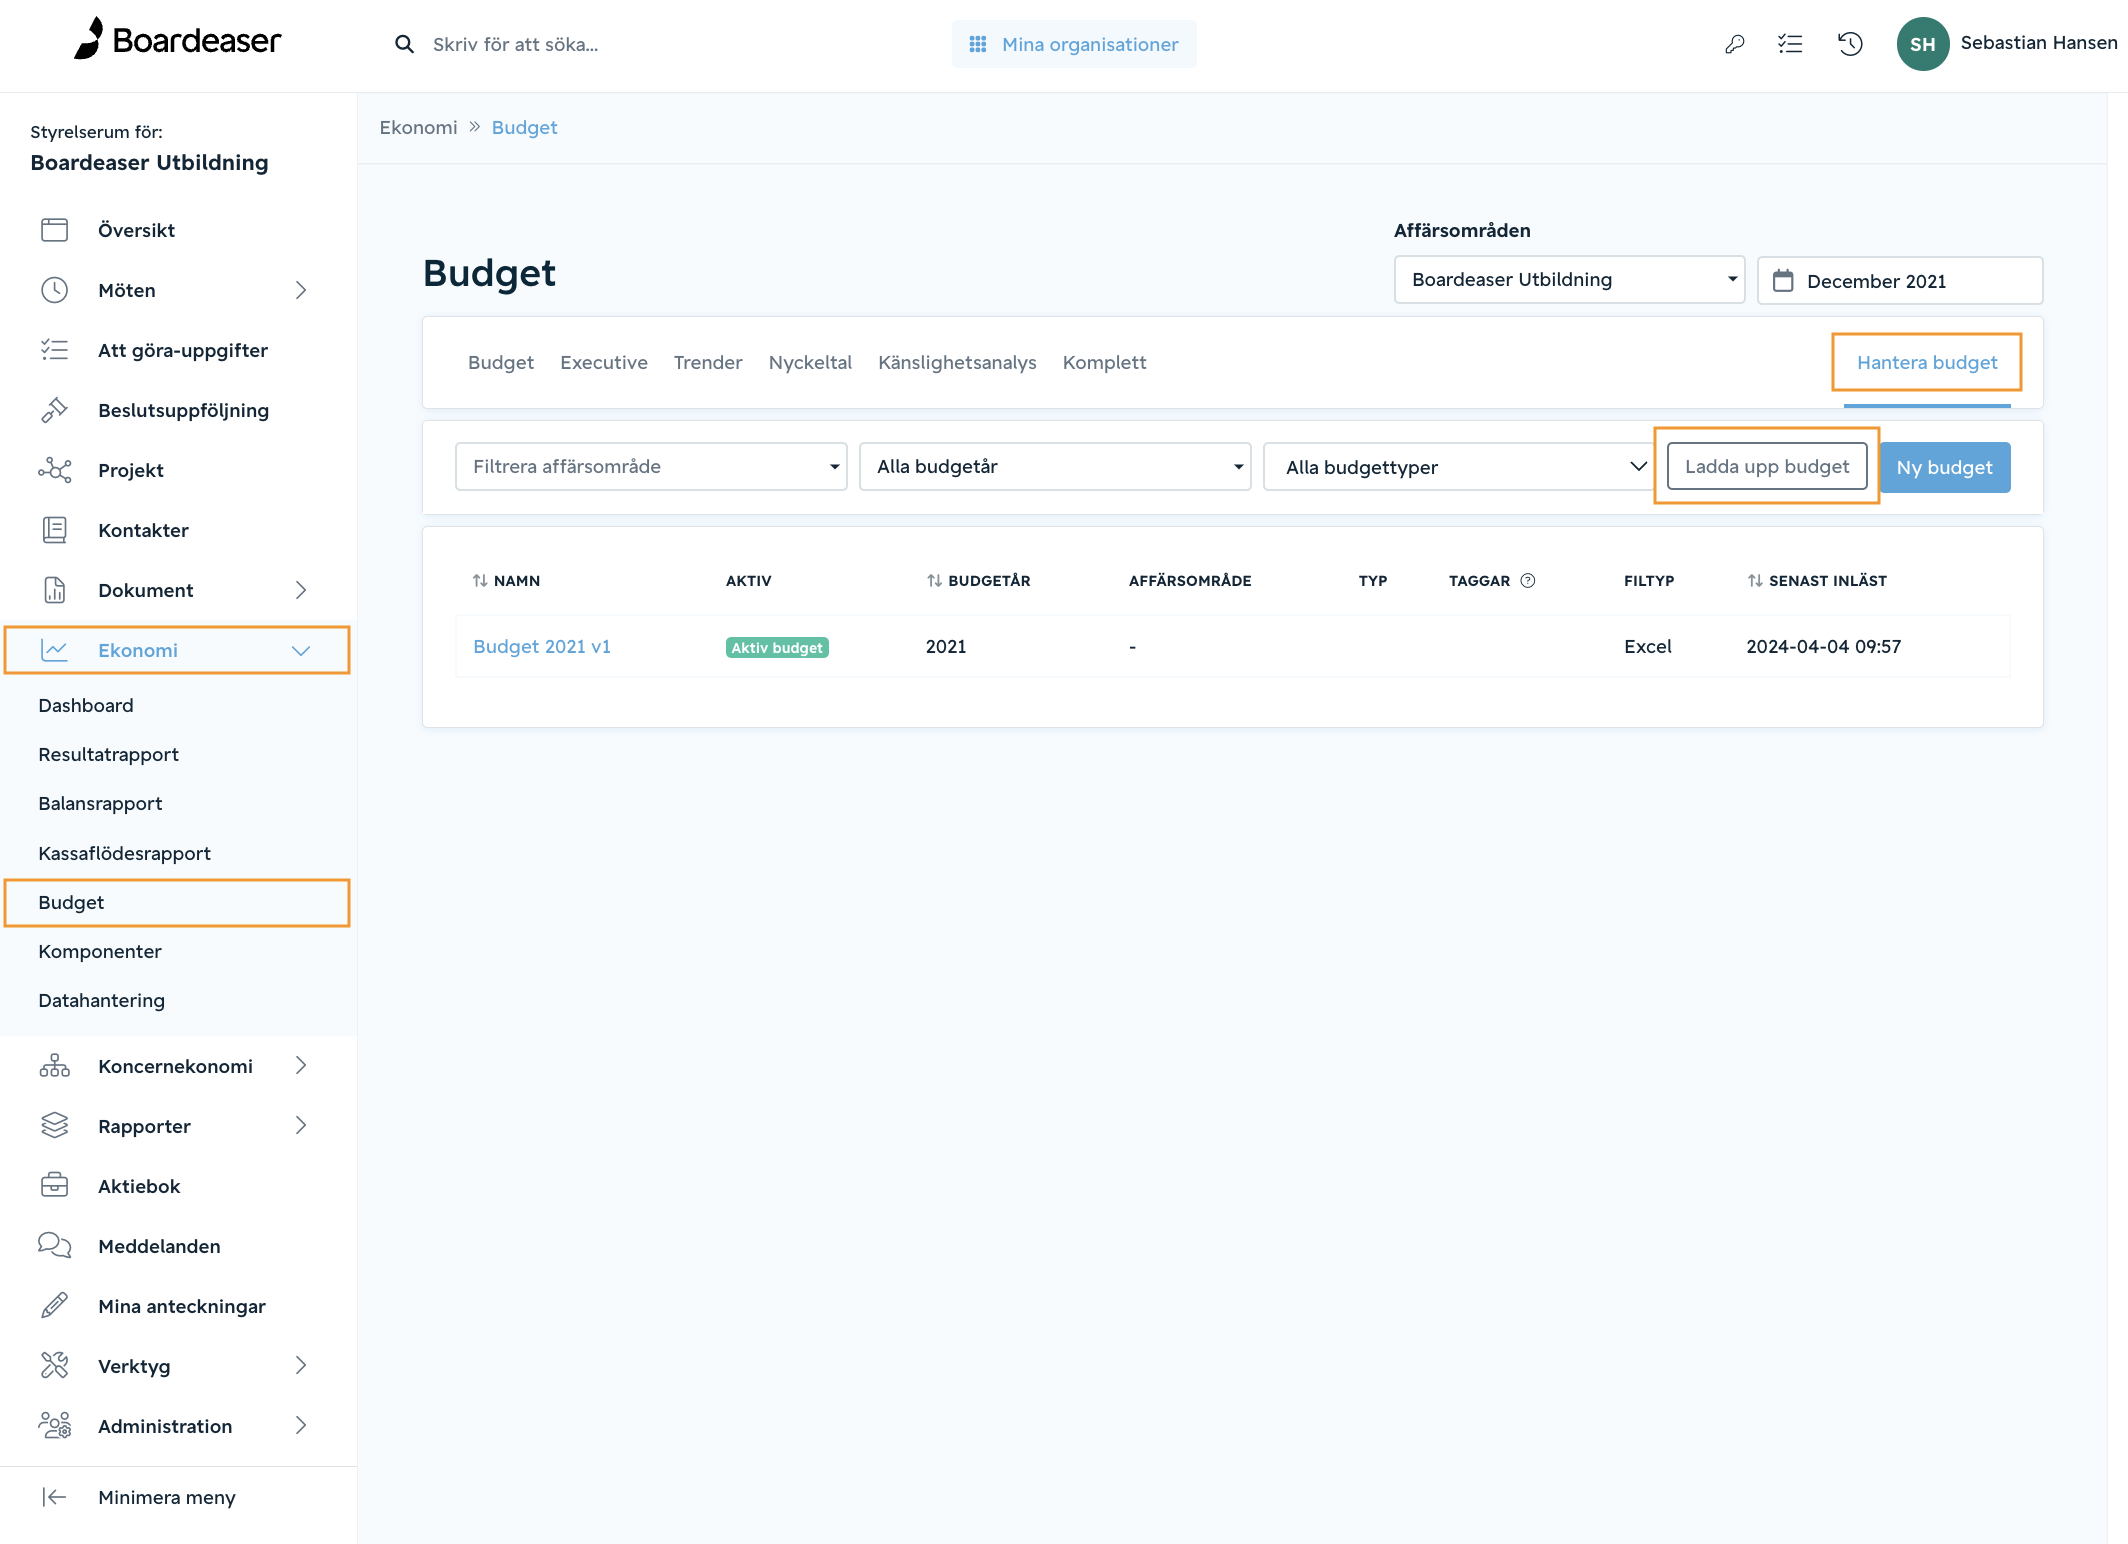Viewport: 2128px width, 1544px height.
Task: Open the task checklist icon in top bar
Action: [x=1790, y=44]
